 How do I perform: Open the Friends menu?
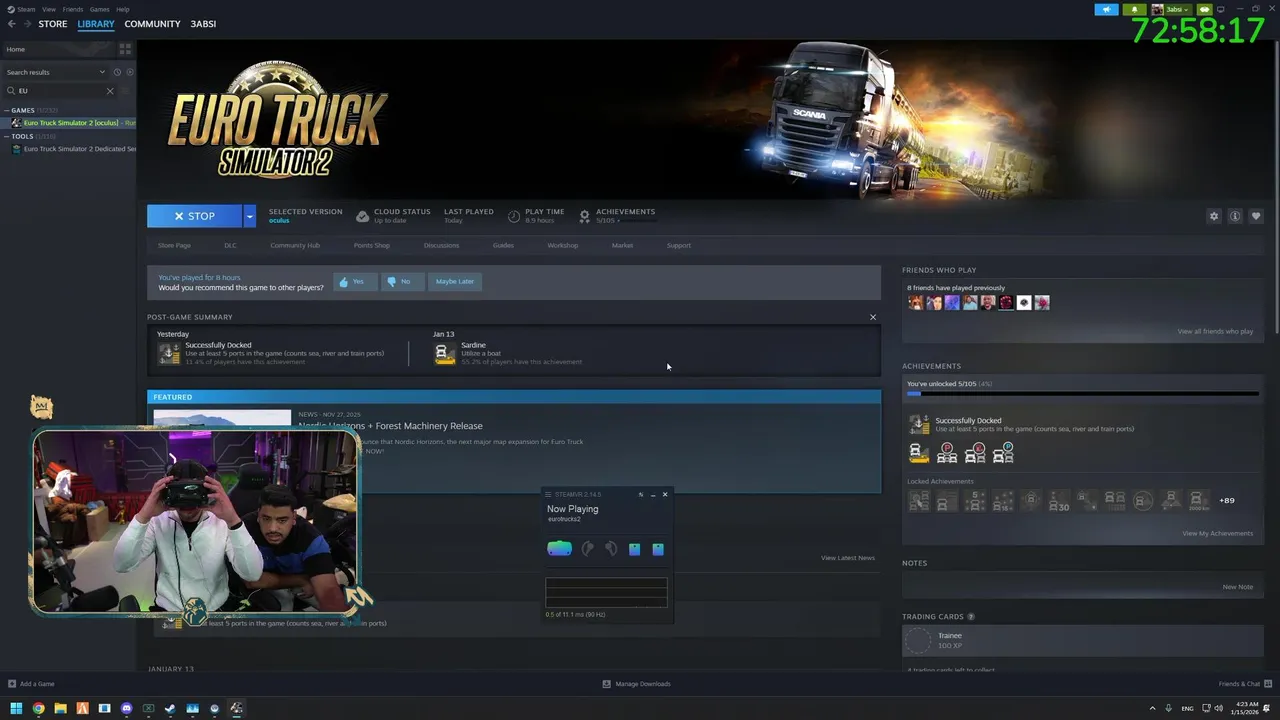pyautogui.click(x=73, y=9)
